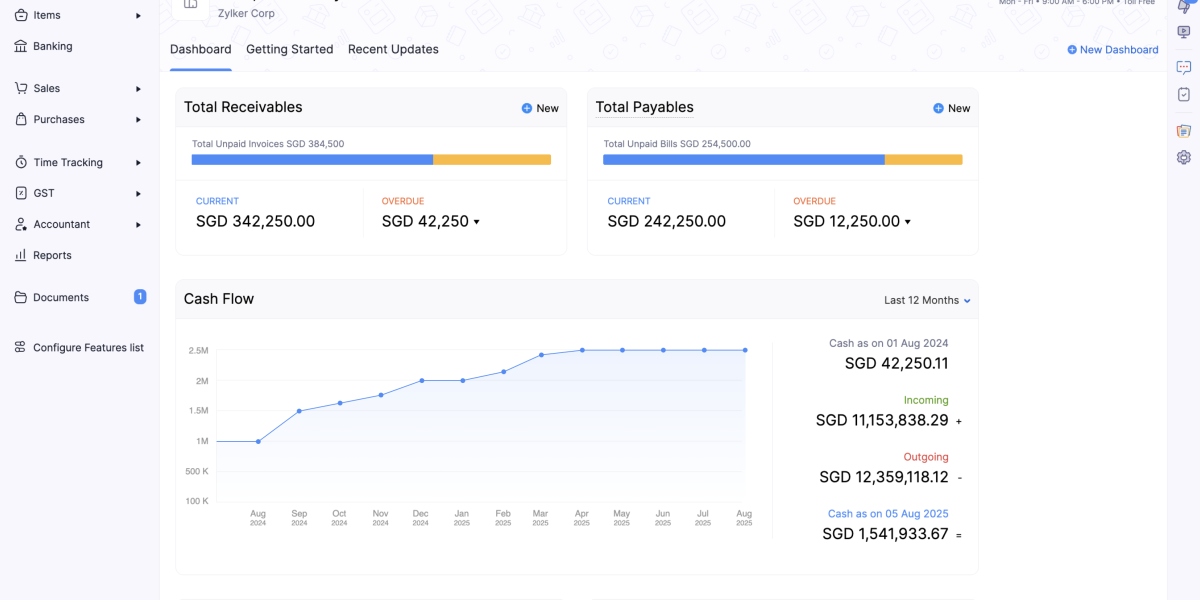Click the chat bubble icon on the right rail
The height and width of the screenshot is (600, 1200).
[1184, 67]
